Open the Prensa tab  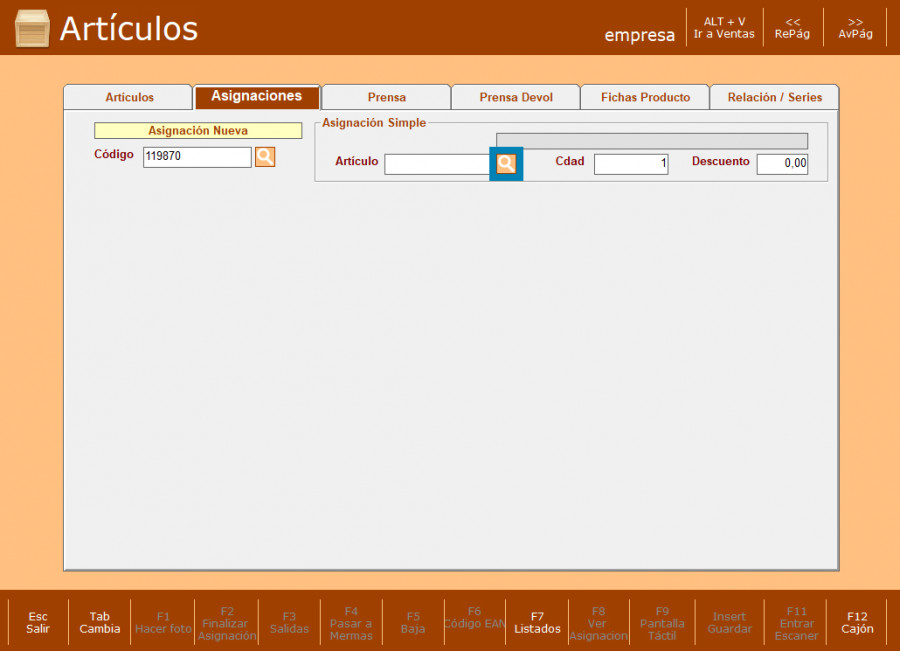click(386, 98)
